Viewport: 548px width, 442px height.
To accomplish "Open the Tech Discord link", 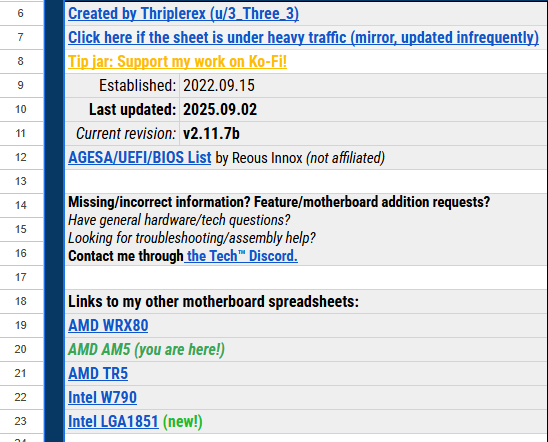I will pyautogui.click(x=241, y=256).
